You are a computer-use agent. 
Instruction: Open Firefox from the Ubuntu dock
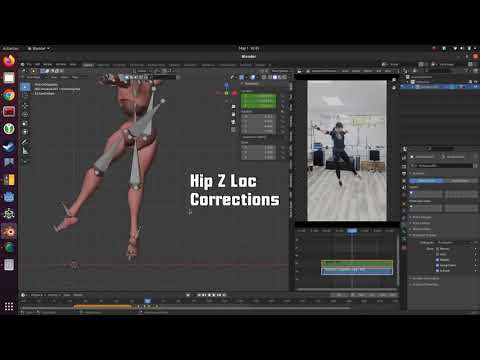point(9,61)
